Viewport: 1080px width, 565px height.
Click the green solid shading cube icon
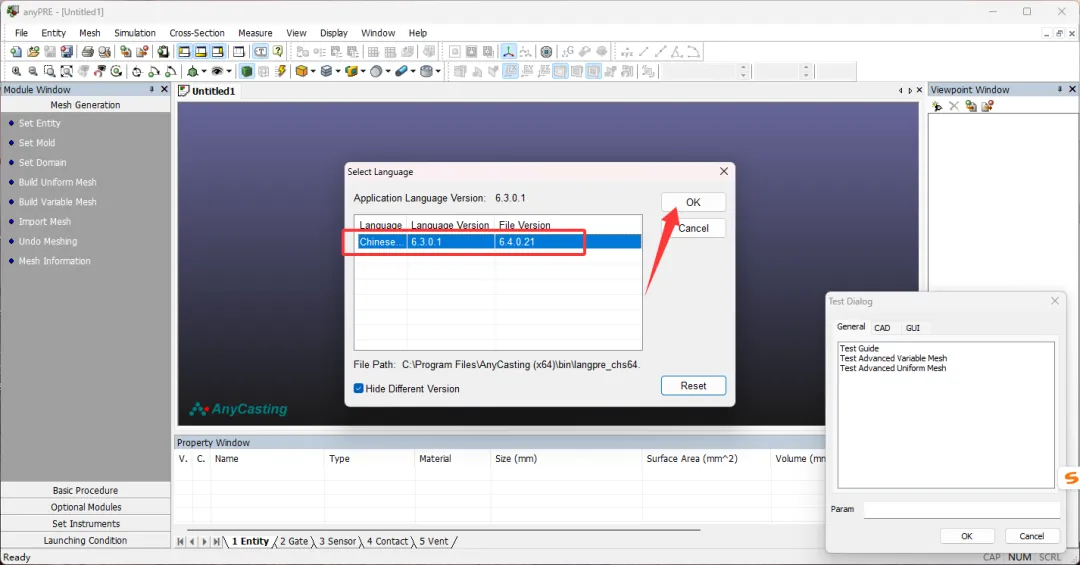(247, 71)
